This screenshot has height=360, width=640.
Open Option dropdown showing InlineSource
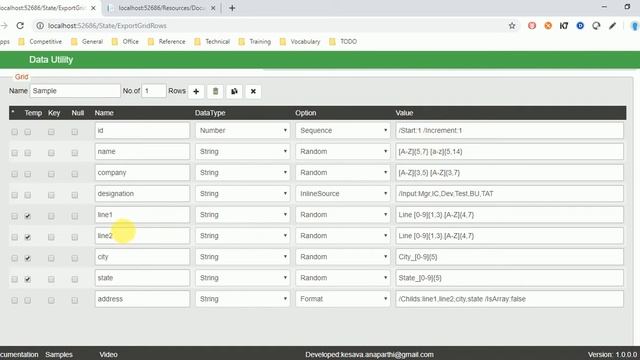point(343,193)
